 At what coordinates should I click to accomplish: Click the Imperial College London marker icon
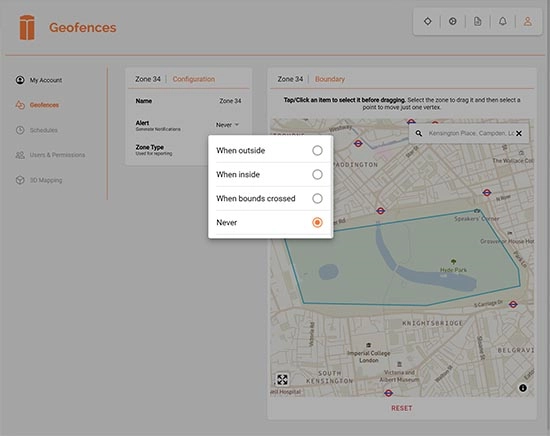(x=368, y=345)
